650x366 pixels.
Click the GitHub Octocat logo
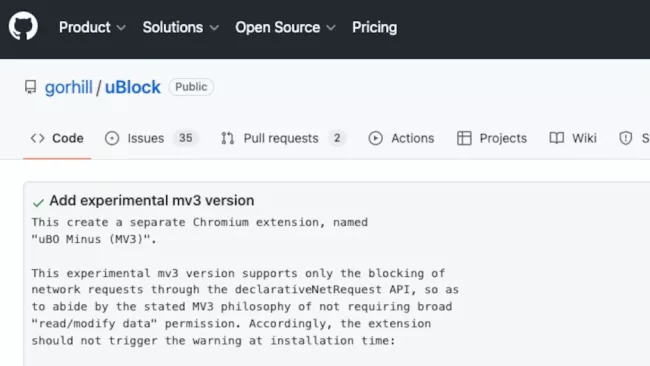(x=23, y=26)
